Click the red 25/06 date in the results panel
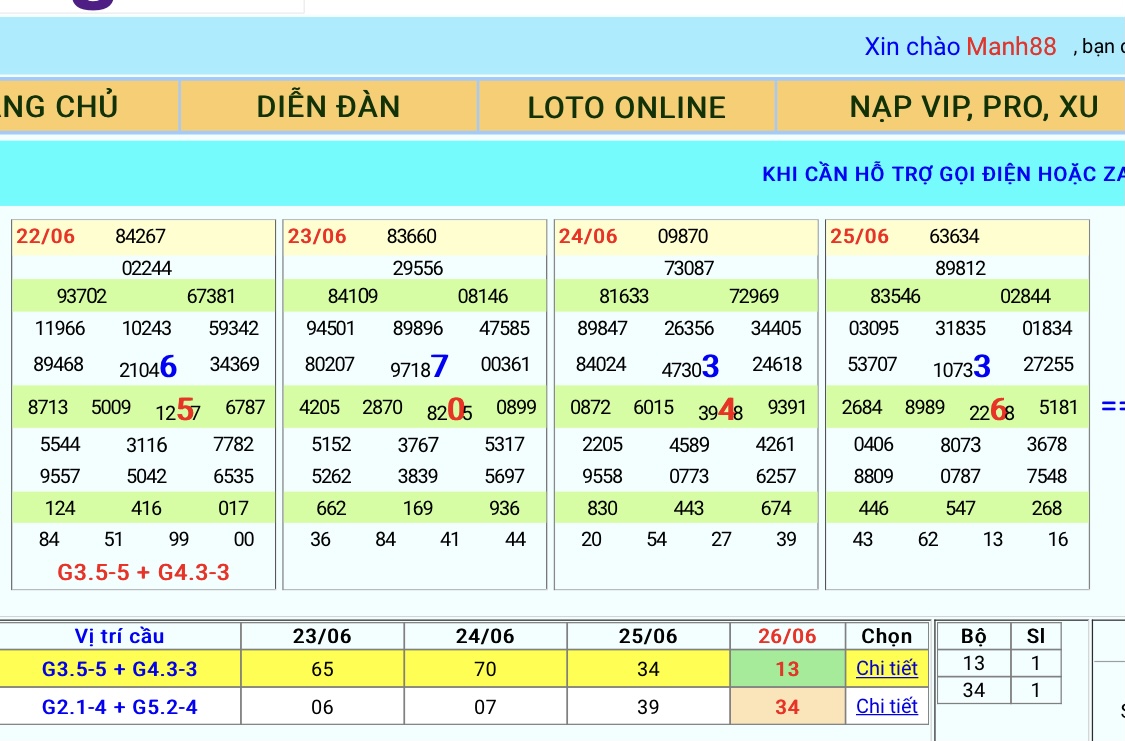Viewport: 1125px width, 741px height. pos(859,237)
